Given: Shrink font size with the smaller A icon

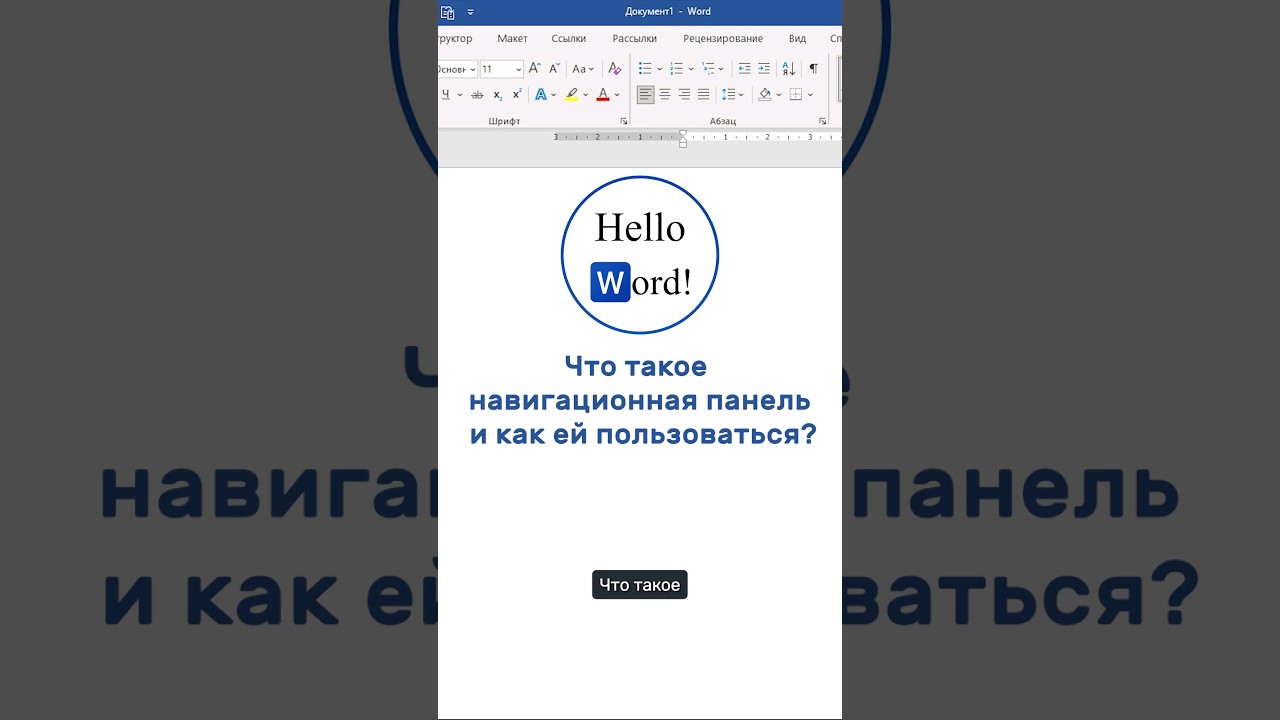Looking at the screenshot, I should point(554,69).
